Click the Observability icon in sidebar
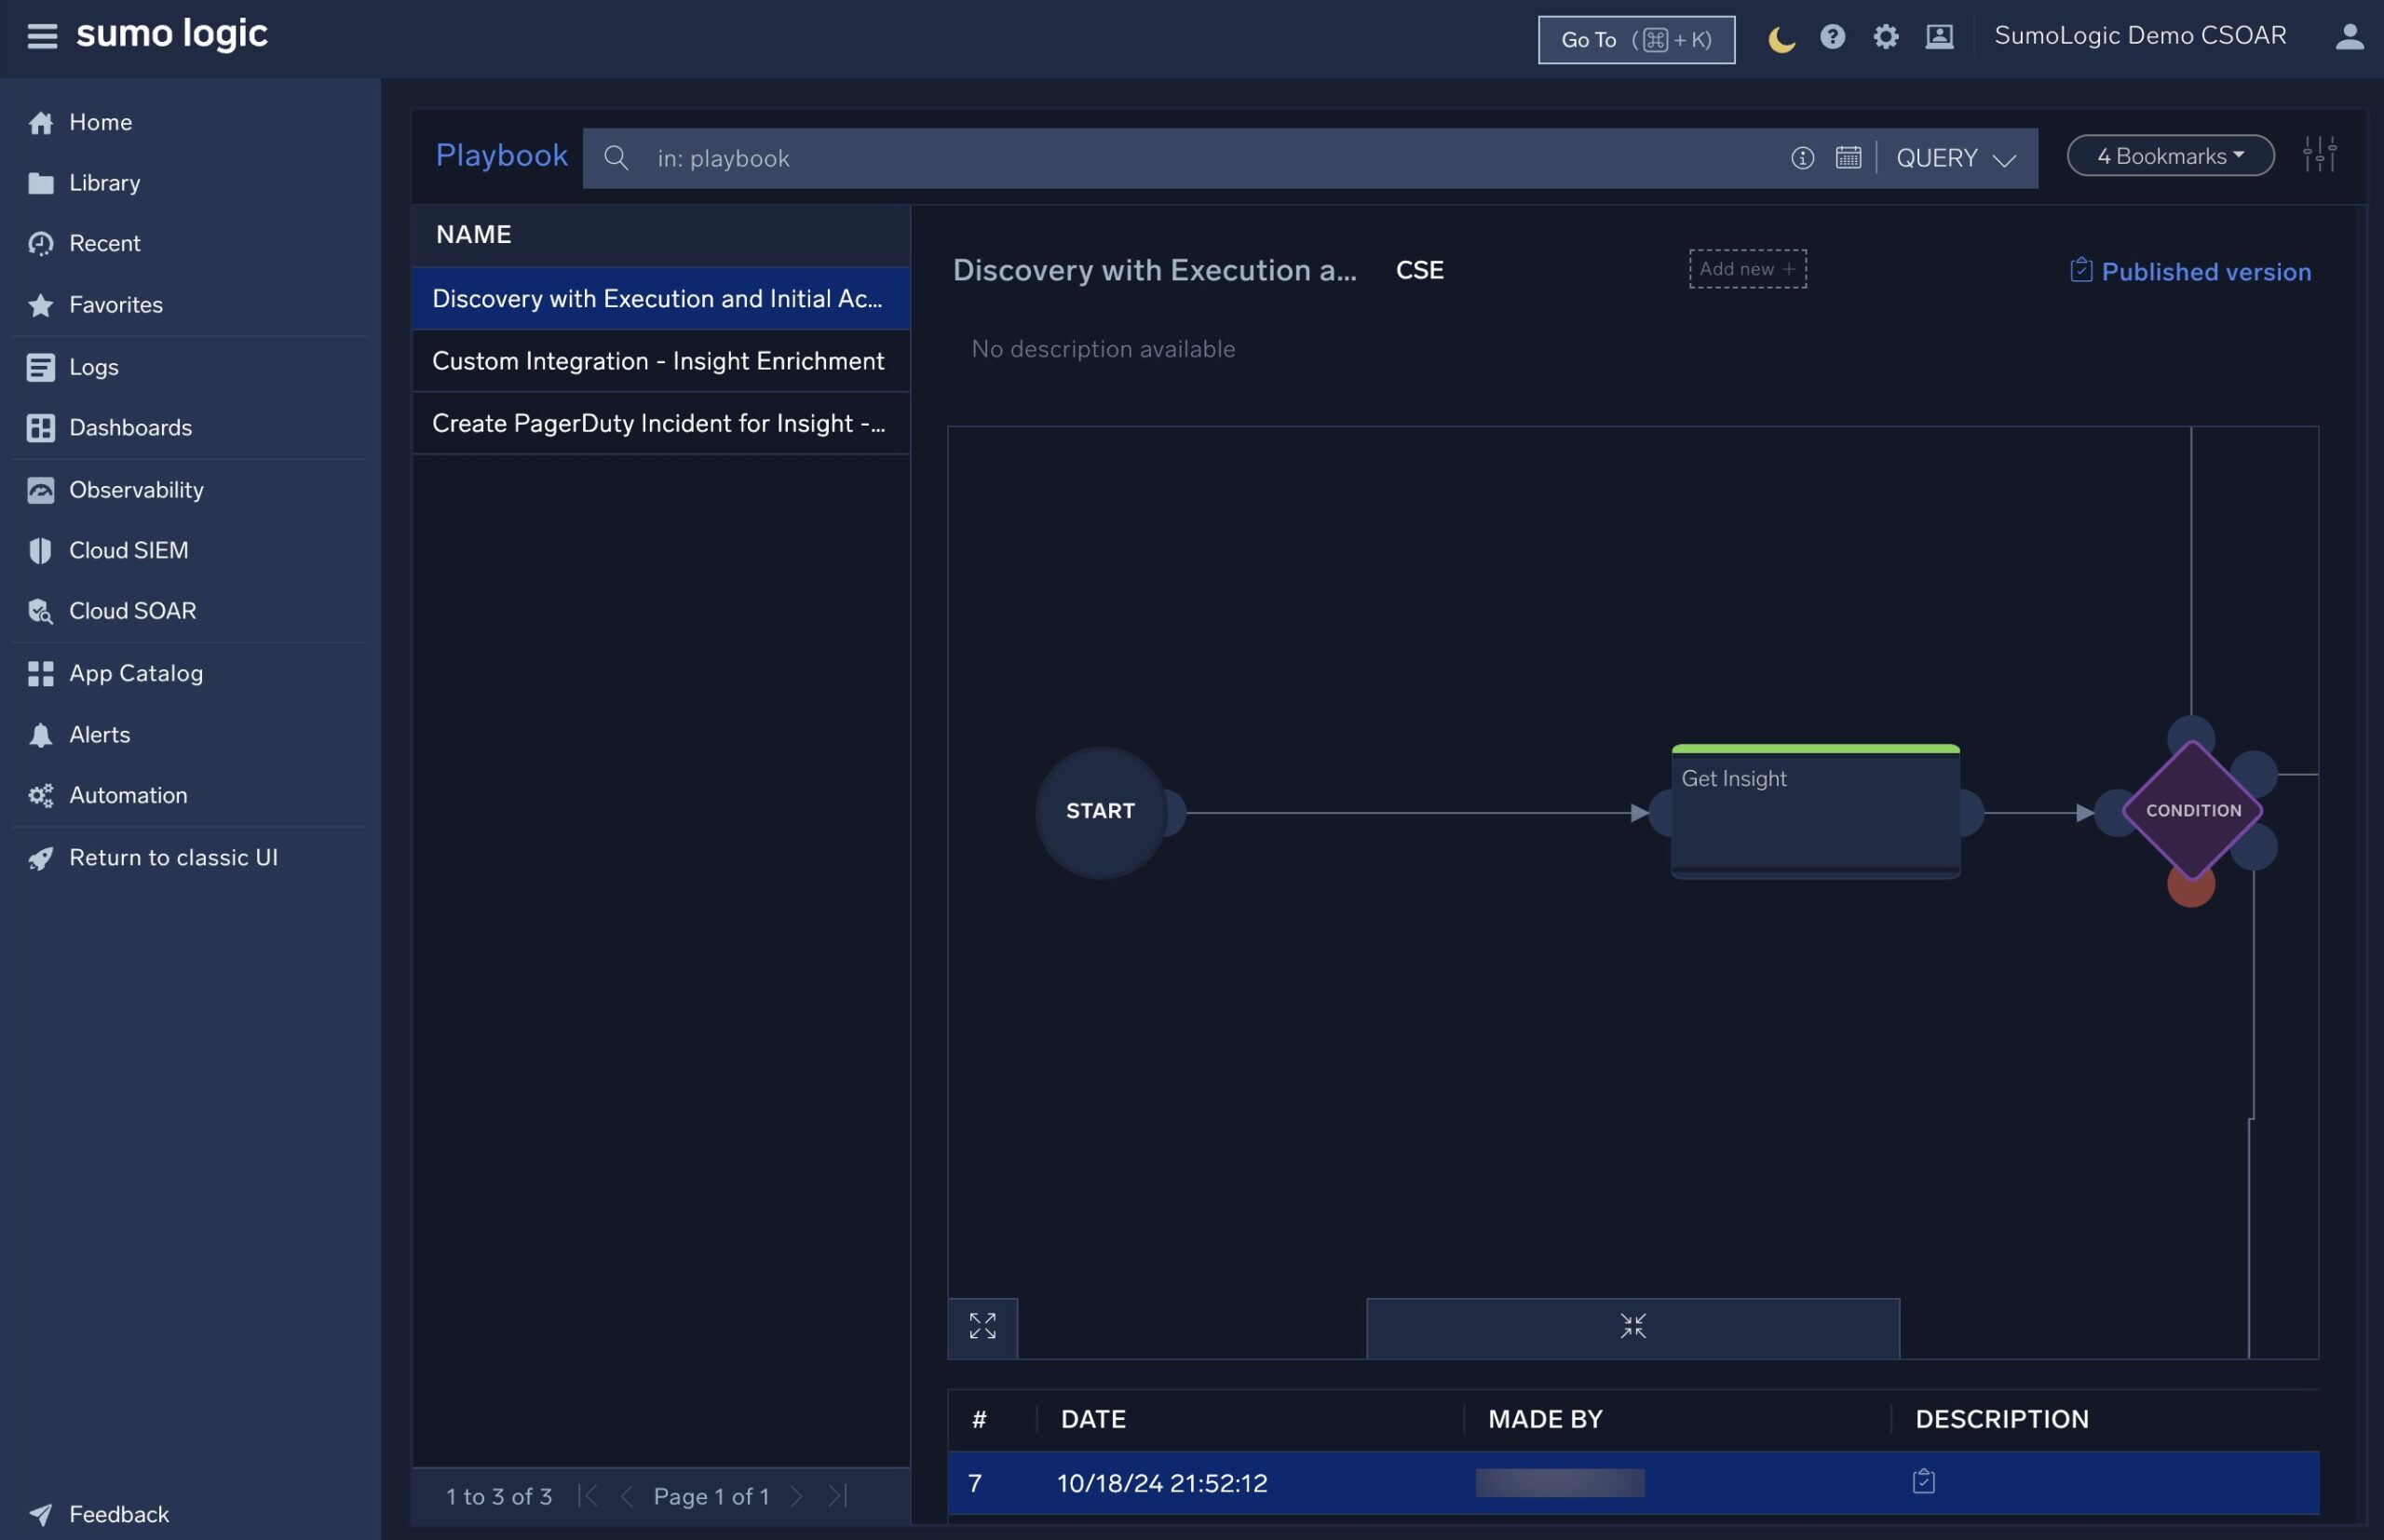The width and height of the screenshot is (2384, 1540). coord(41,490)
